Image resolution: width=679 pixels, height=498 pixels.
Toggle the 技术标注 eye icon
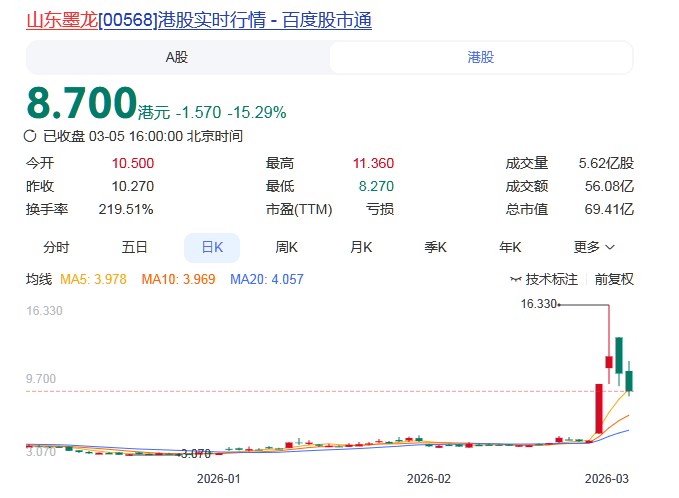pyautogui.click(x=516, y=279)
